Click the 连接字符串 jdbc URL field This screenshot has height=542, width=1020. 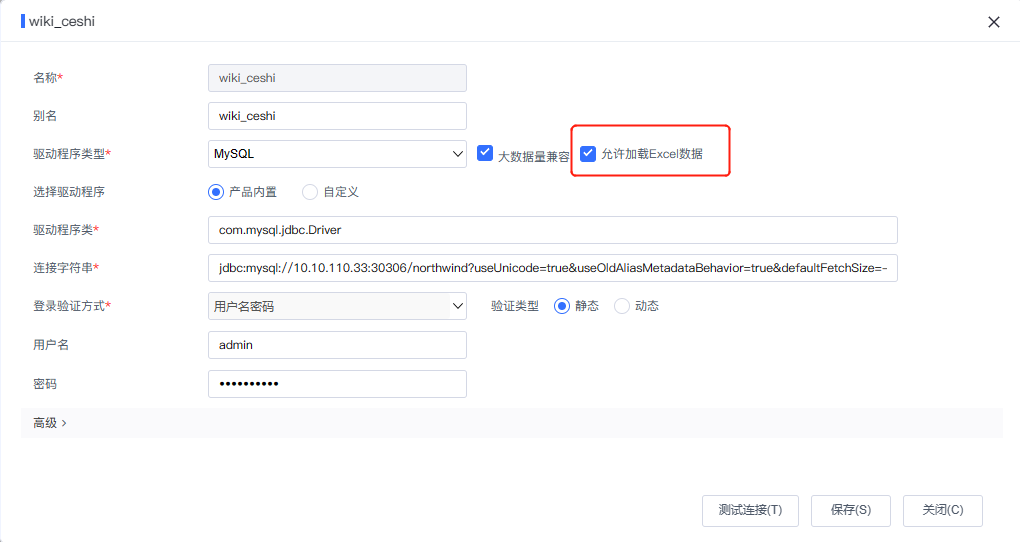pos(552,268)
